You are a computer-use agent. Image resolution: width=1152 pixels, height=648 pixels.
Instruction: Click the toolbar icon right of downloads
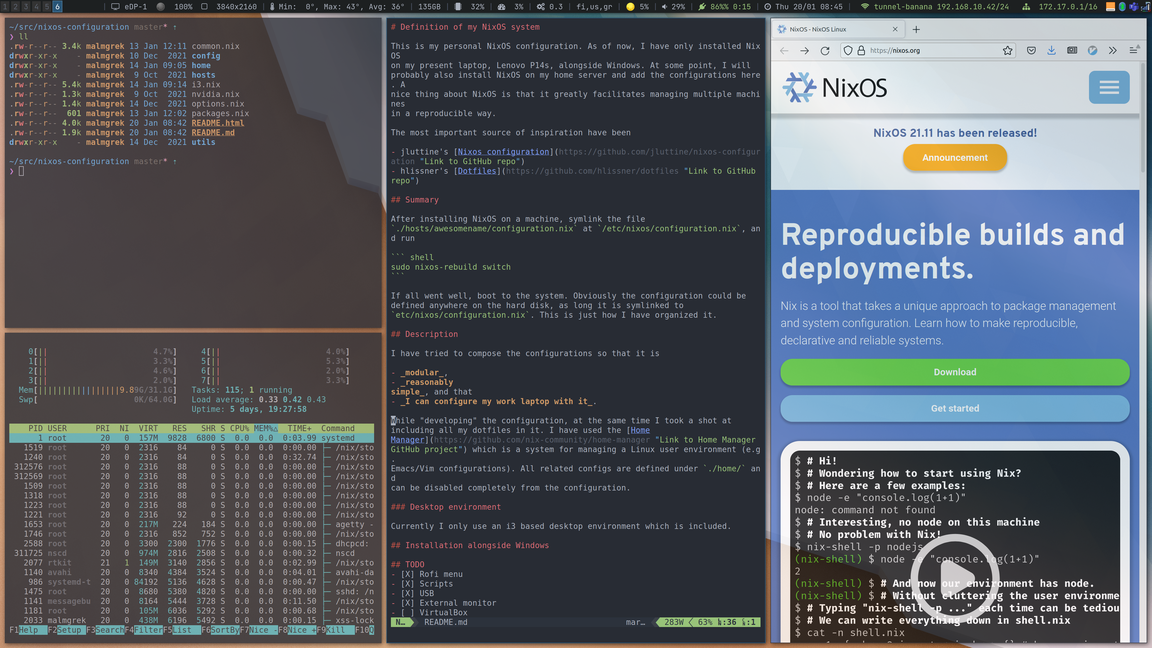coord(1072,51)
